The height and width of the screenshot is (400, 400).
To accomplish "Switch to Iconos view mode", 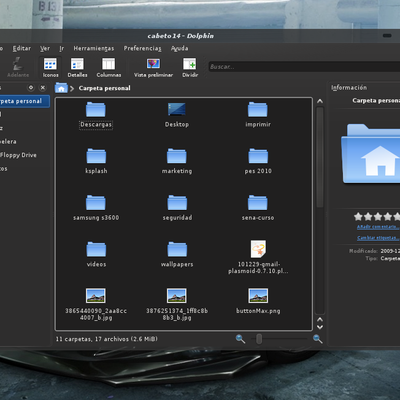I will coord(50,68).
